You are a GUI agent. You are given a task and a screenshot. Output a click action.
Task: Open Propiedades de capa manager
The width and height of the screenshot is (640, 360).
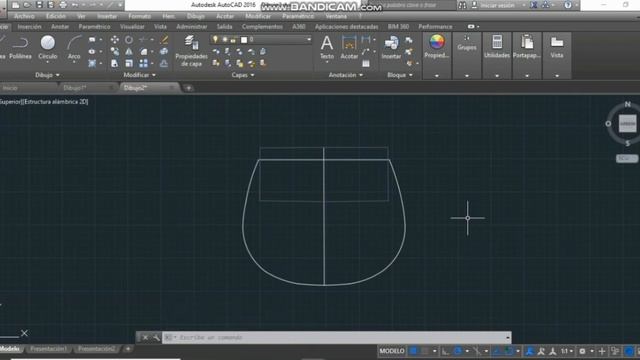tap(191, 51)
